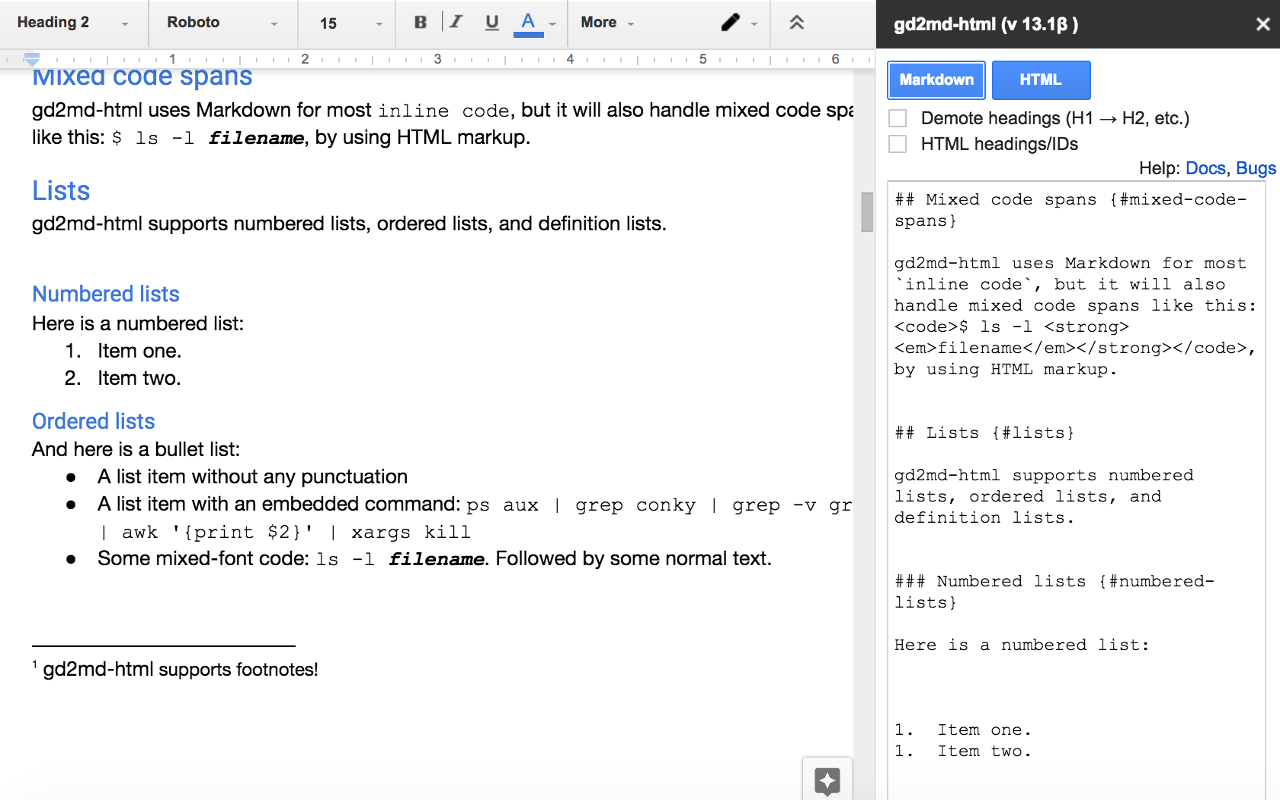1280x800 pixels.
Task: Check the HTML headings/IDs option
Action: pyautogui.click(x=897, y=143)
